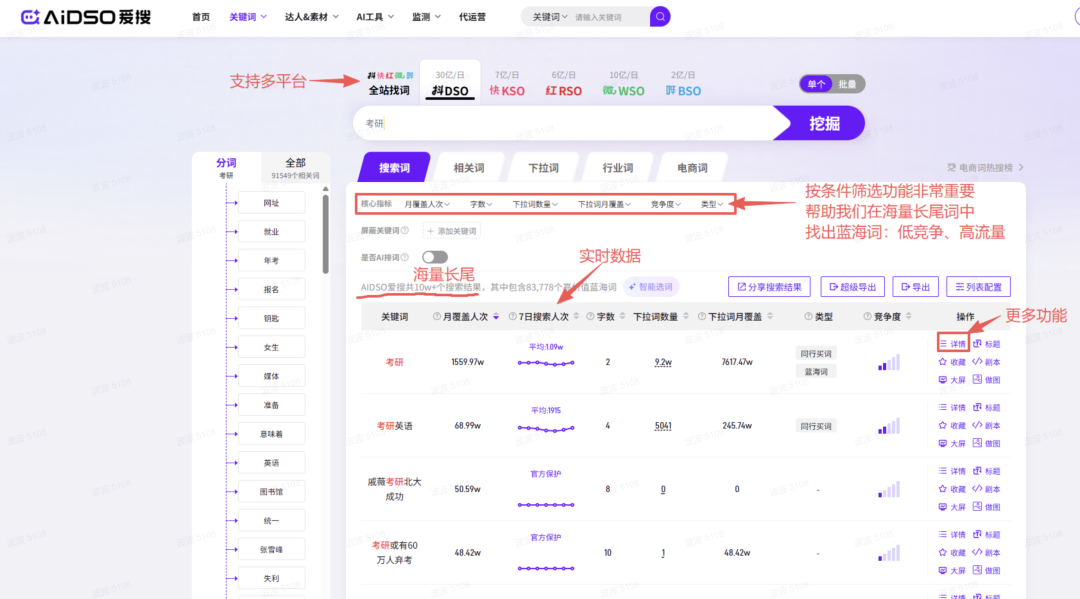
Task: Click info icon beside 7日搜索人次 header
Action: tap(512, 317)
